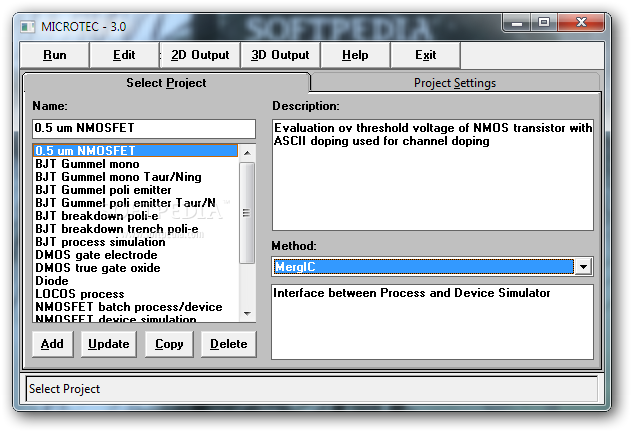Select the LOCOS process project
The image size is (632, 432).
click(x=136, y=294)
